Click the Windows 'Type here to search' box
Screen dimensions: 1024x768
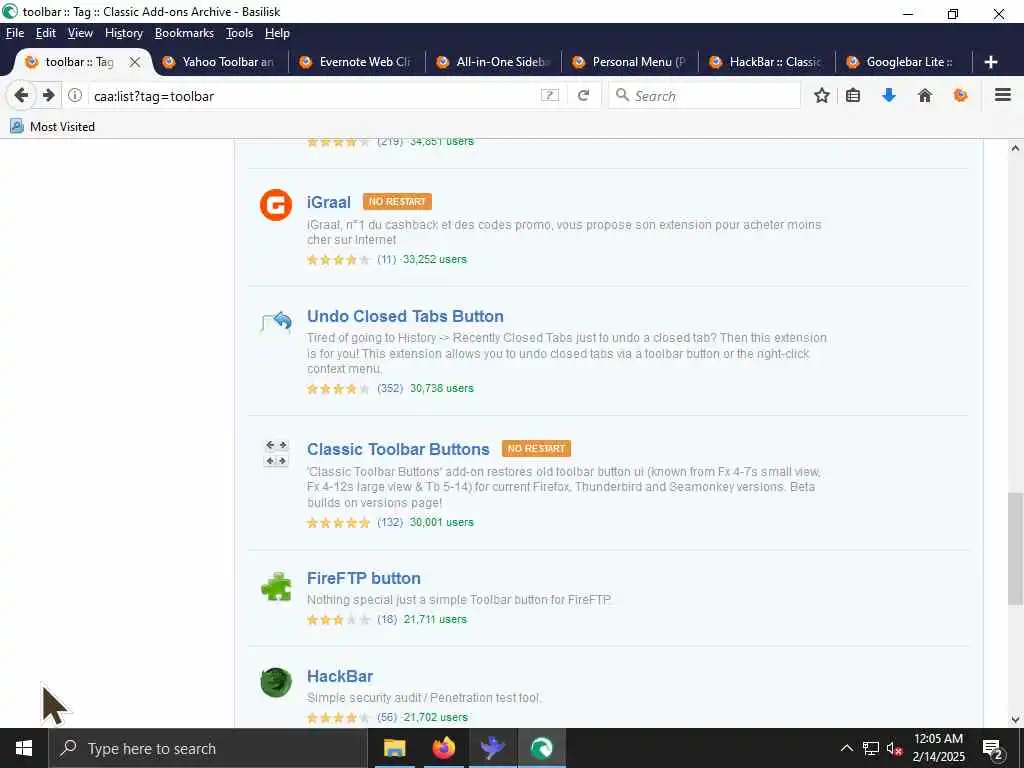click(x=208, y=748)
